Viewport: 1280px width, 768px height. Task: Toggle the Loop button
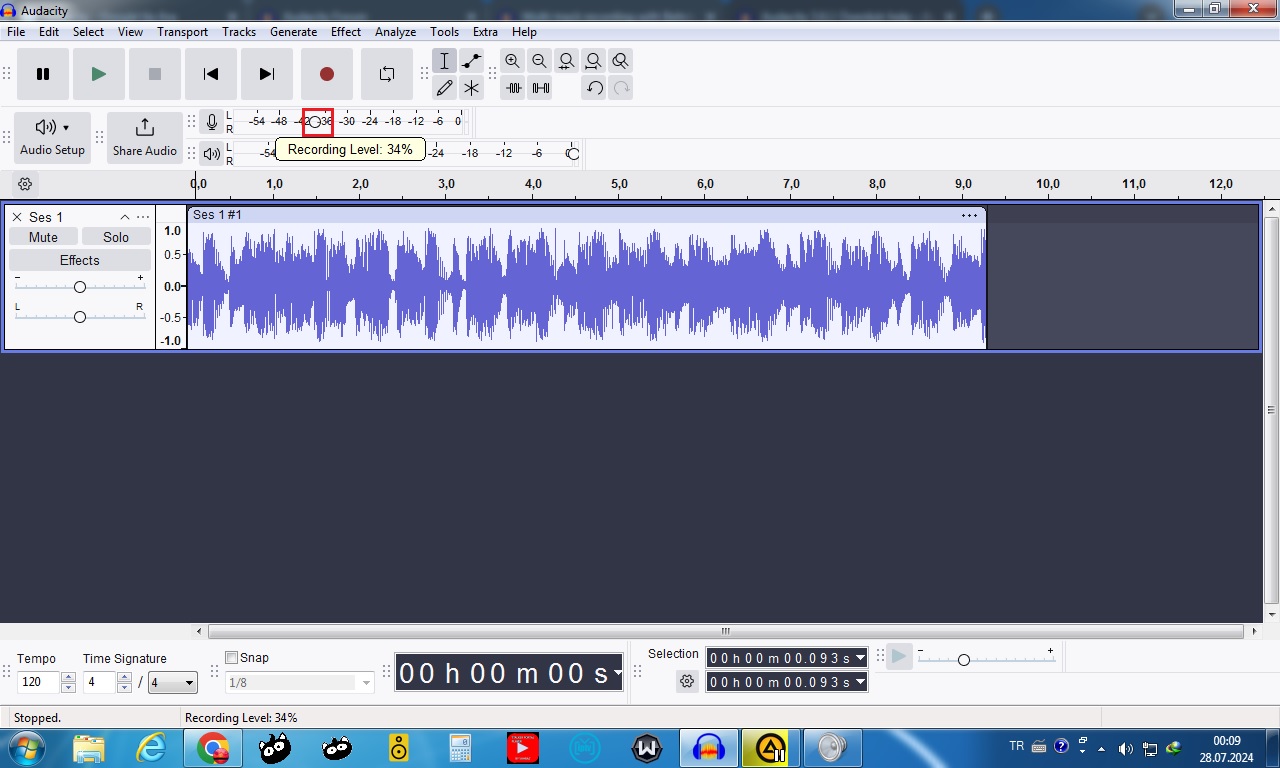click(x=386, y=74)
